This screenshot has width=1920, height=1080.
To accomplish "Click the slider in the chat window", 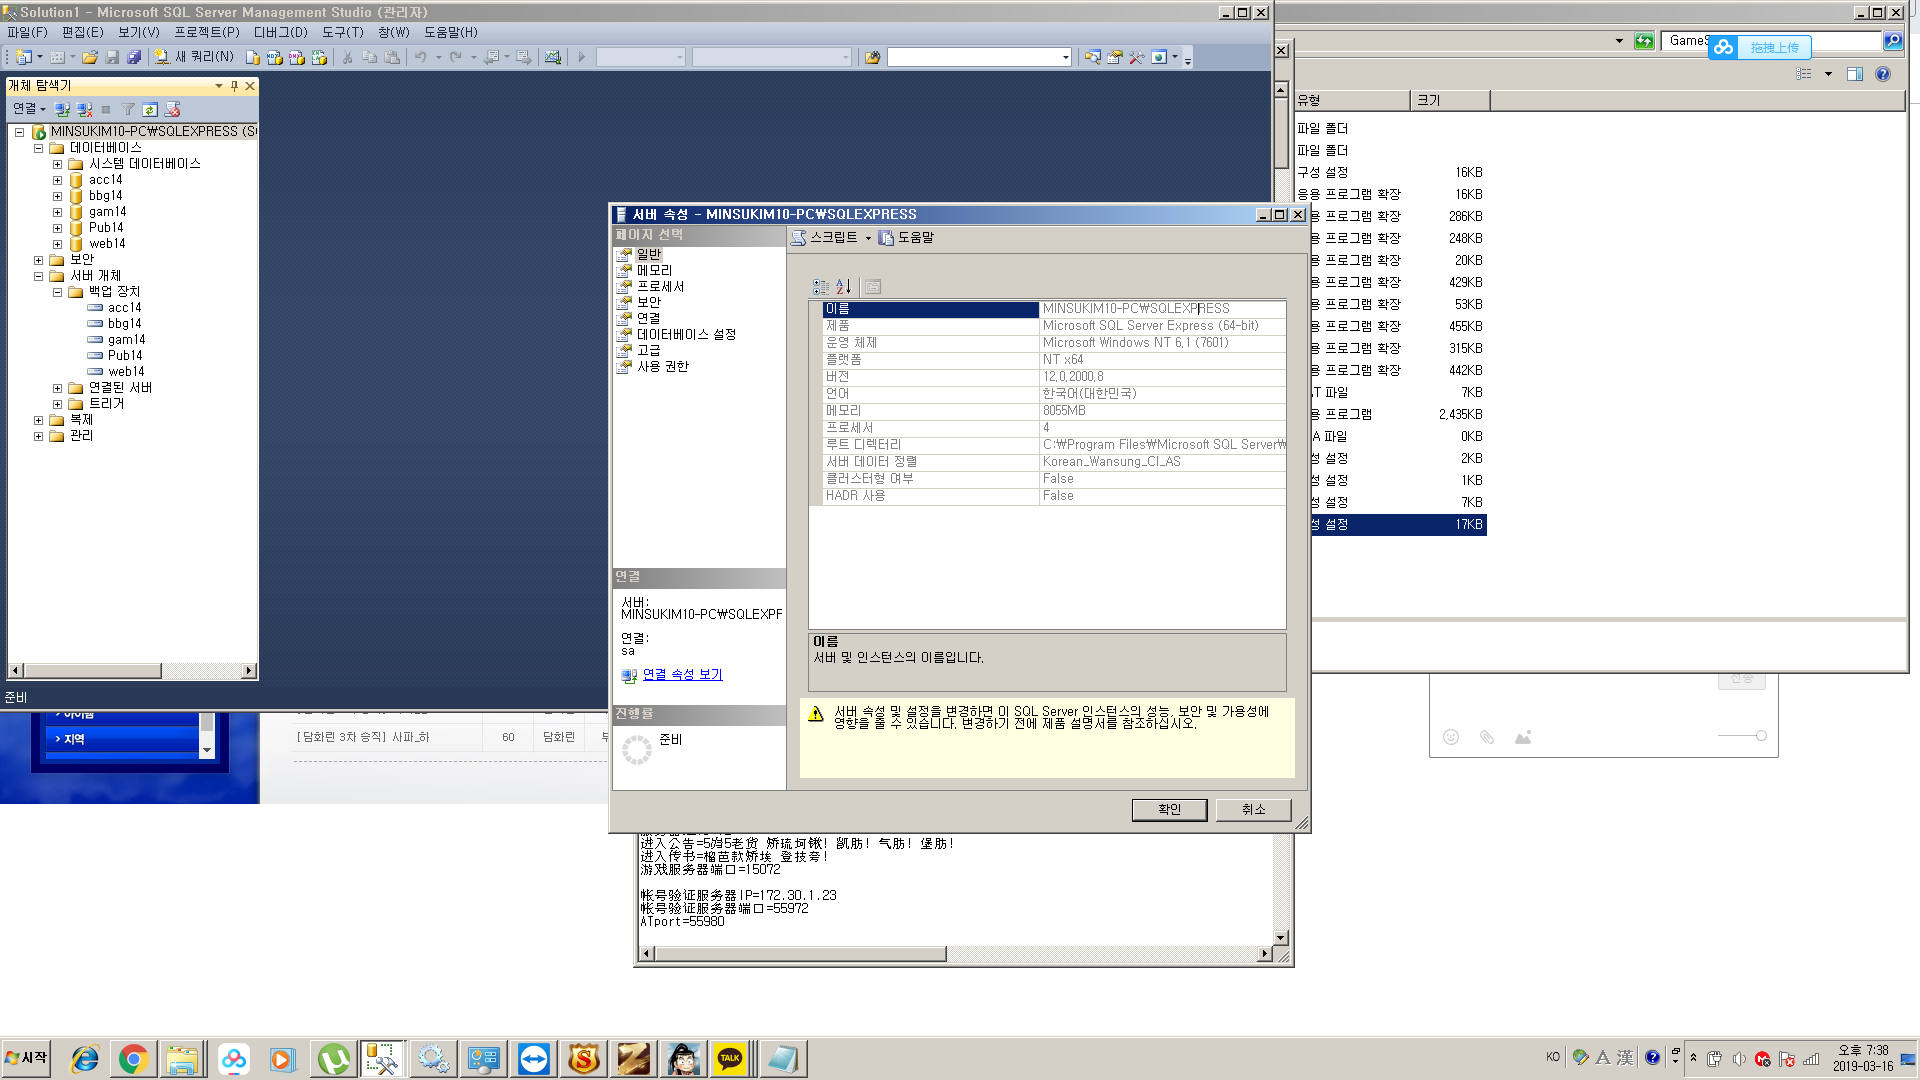I will [1760, 736].
